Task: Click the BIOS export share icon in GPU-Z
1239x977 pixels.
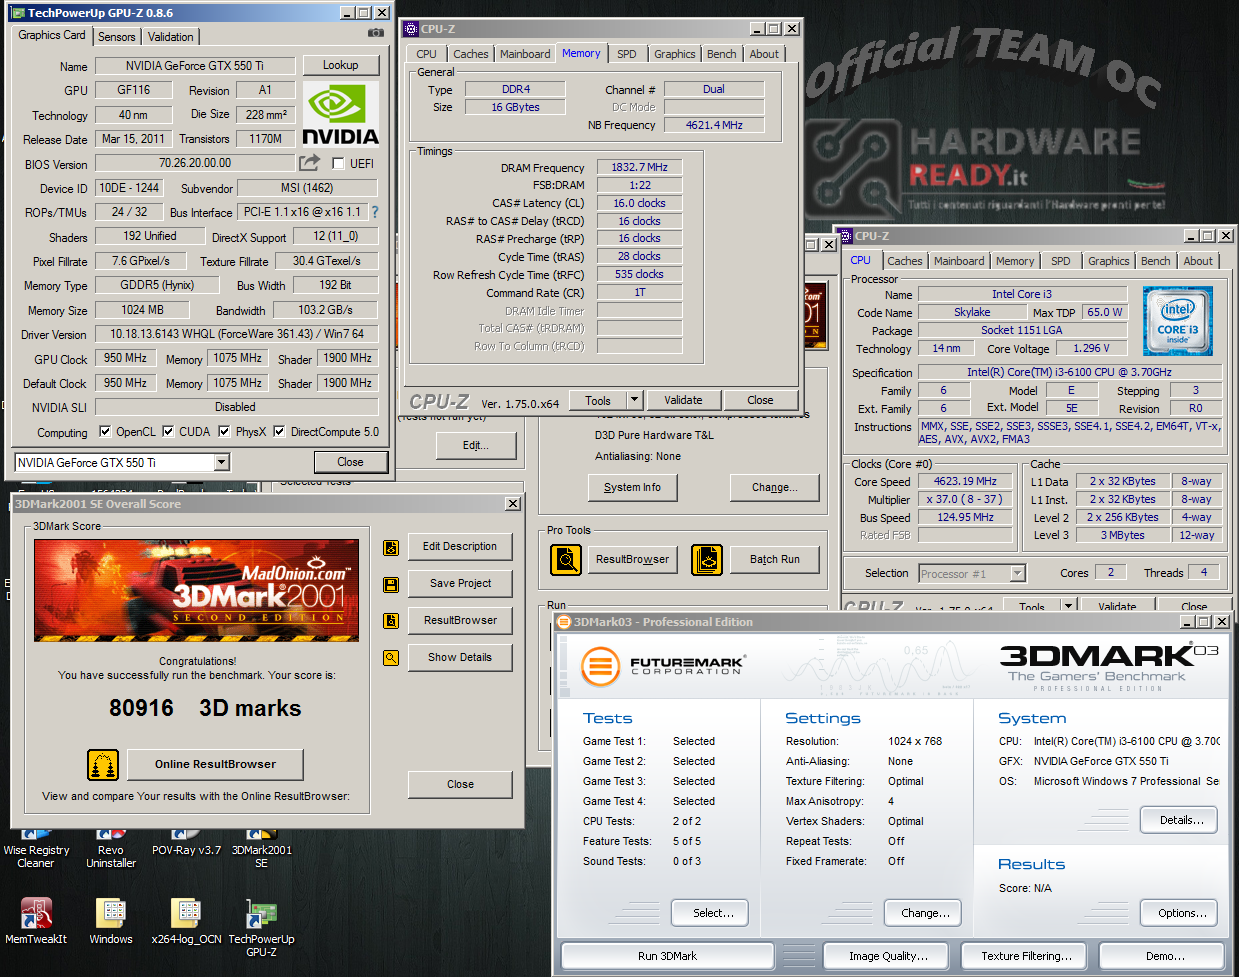Action: pos(310,163)
